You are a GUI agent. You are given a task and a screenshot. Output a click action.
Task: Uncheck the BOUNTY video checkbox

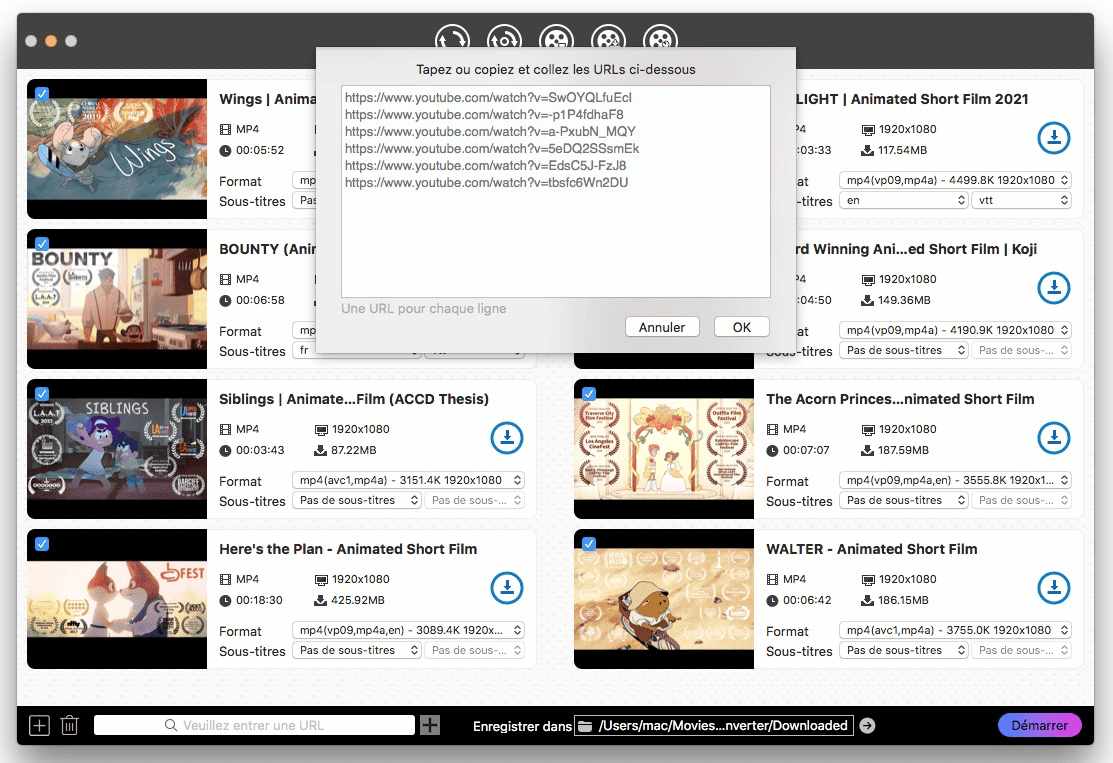pyautogui.click(x=42, y=243)
